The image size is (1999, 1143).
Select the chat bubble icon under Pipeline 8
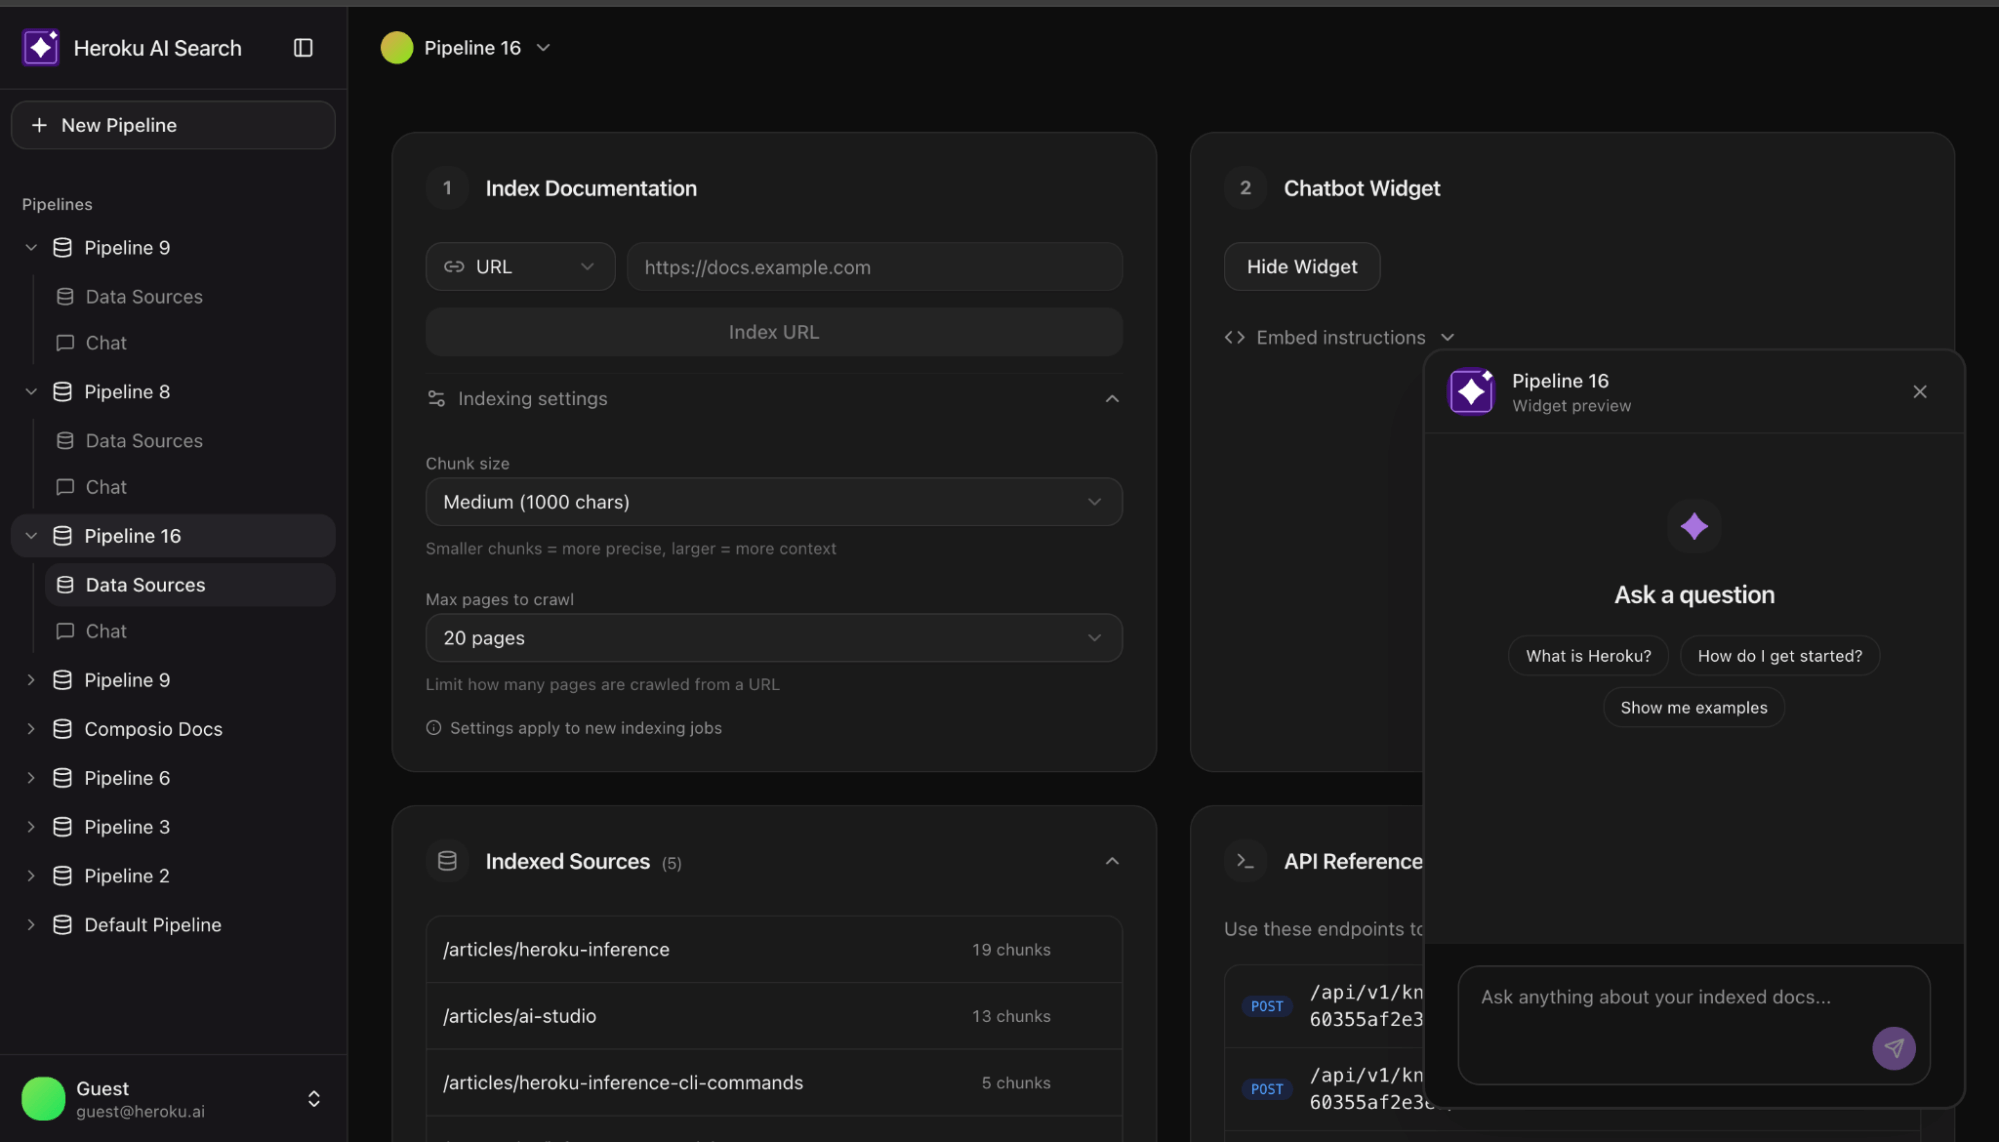64,487
